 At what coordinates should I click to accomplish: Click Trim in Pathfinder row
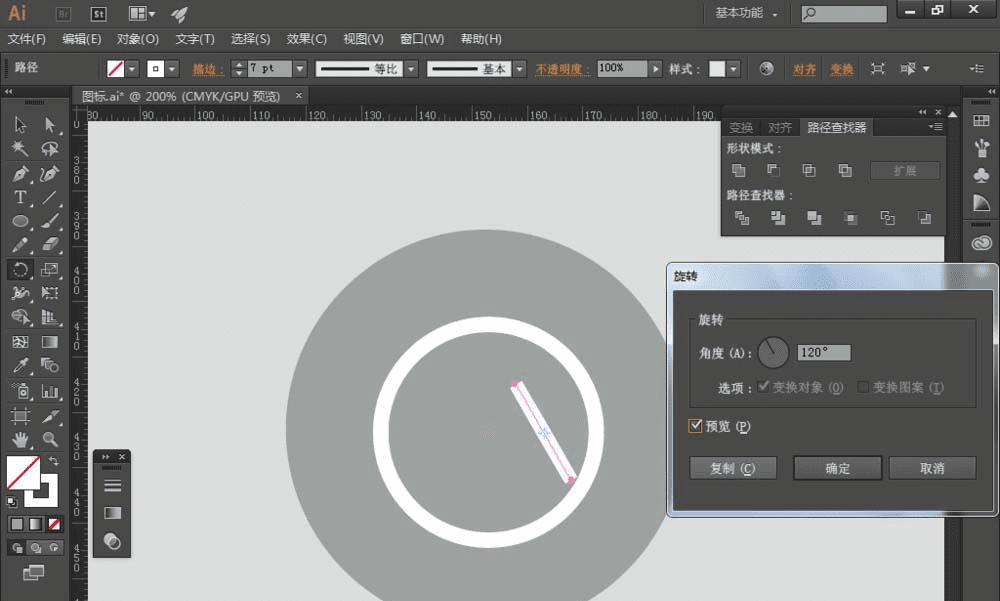(x=777, y=218)
